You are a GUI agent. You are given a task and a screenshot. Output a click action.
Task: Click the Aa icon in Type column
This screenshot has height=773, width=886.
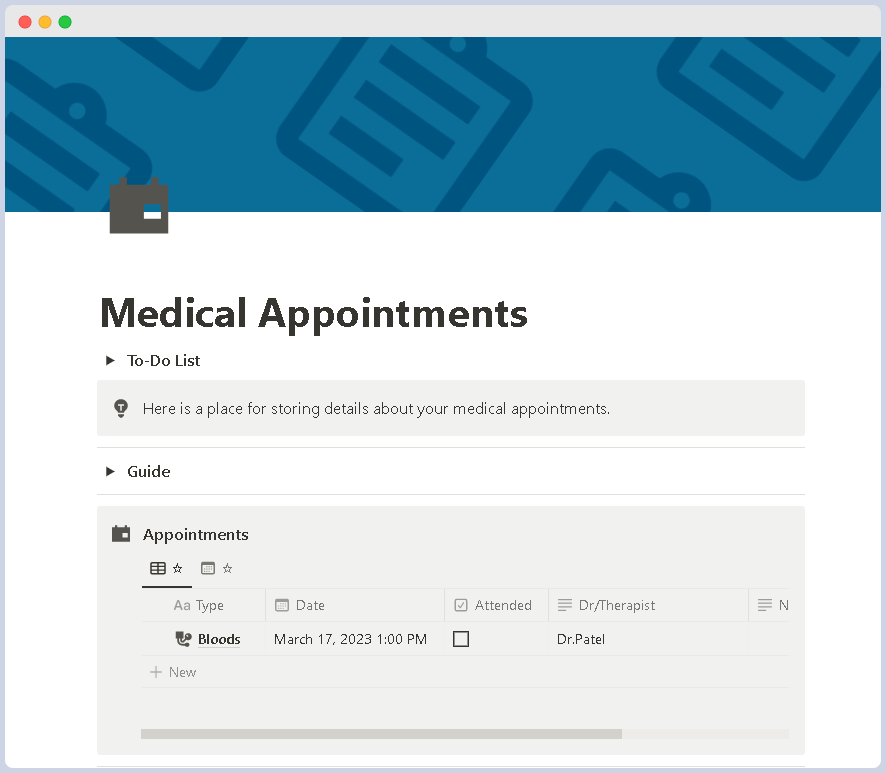pyautogui.click(x=182, y=605)
